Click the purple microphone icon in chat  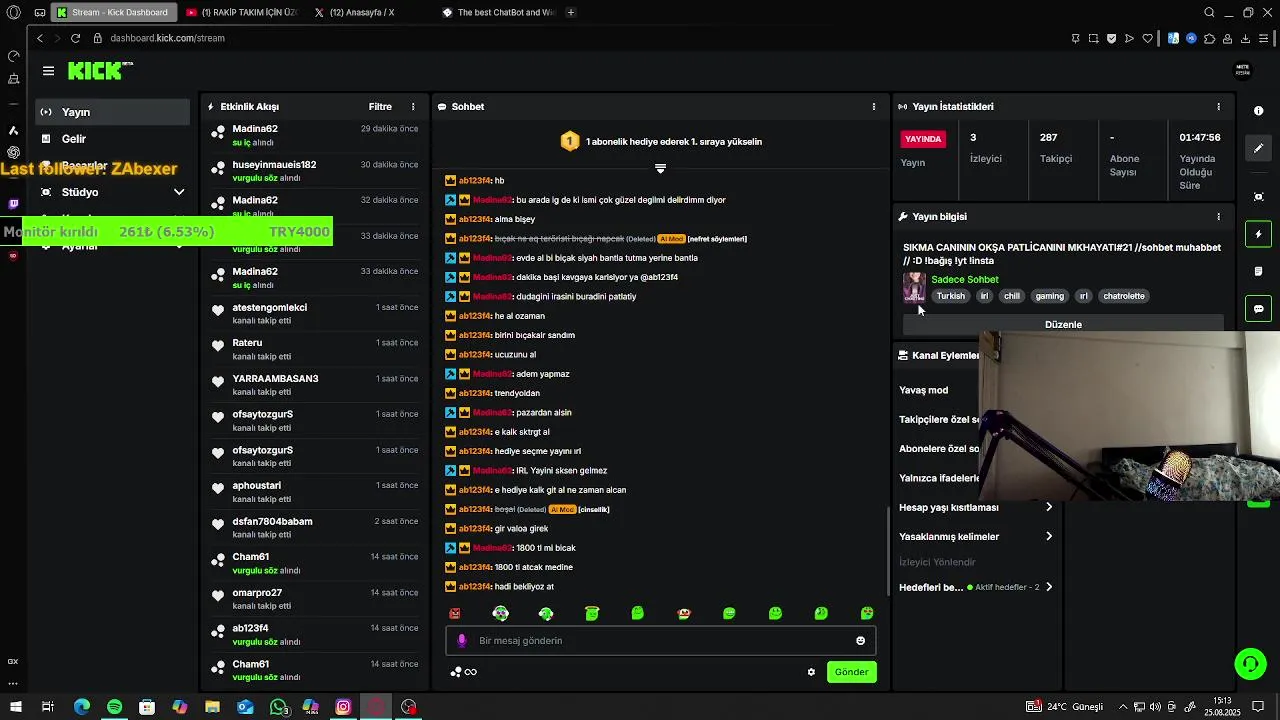click(x=461, y=641)
